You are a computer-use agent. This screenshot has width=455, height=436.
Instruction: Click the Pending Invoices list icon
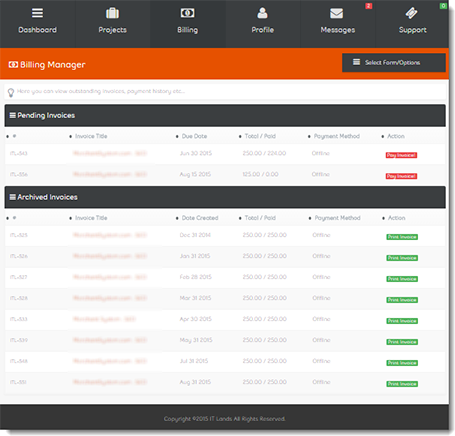pos(13,115)
